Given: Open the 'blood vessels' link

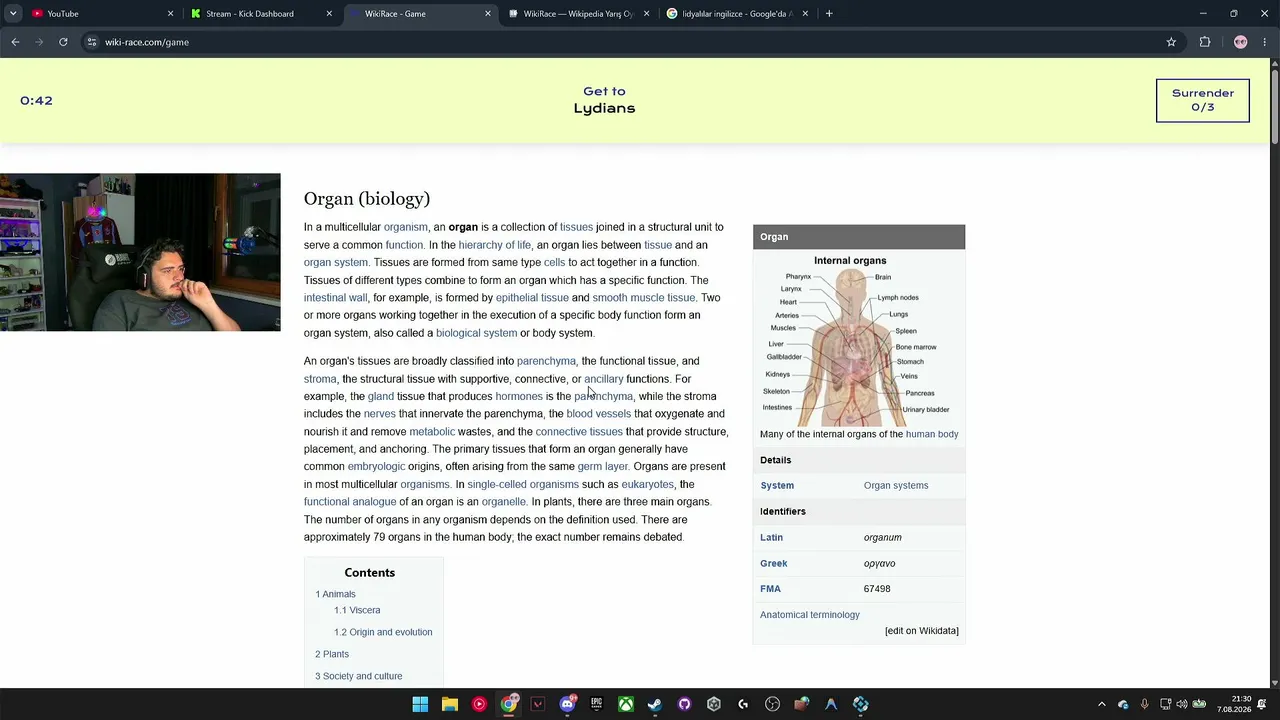Looking at the screenshot, I should tap(599, 414).
